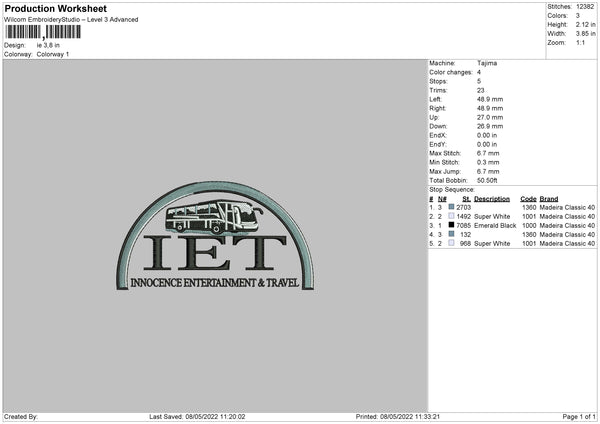Screen dimensions: 600x424
Task: Select the design name 'ie 3,8 in'
Action: pyautogui.click(x=48, y=45)
